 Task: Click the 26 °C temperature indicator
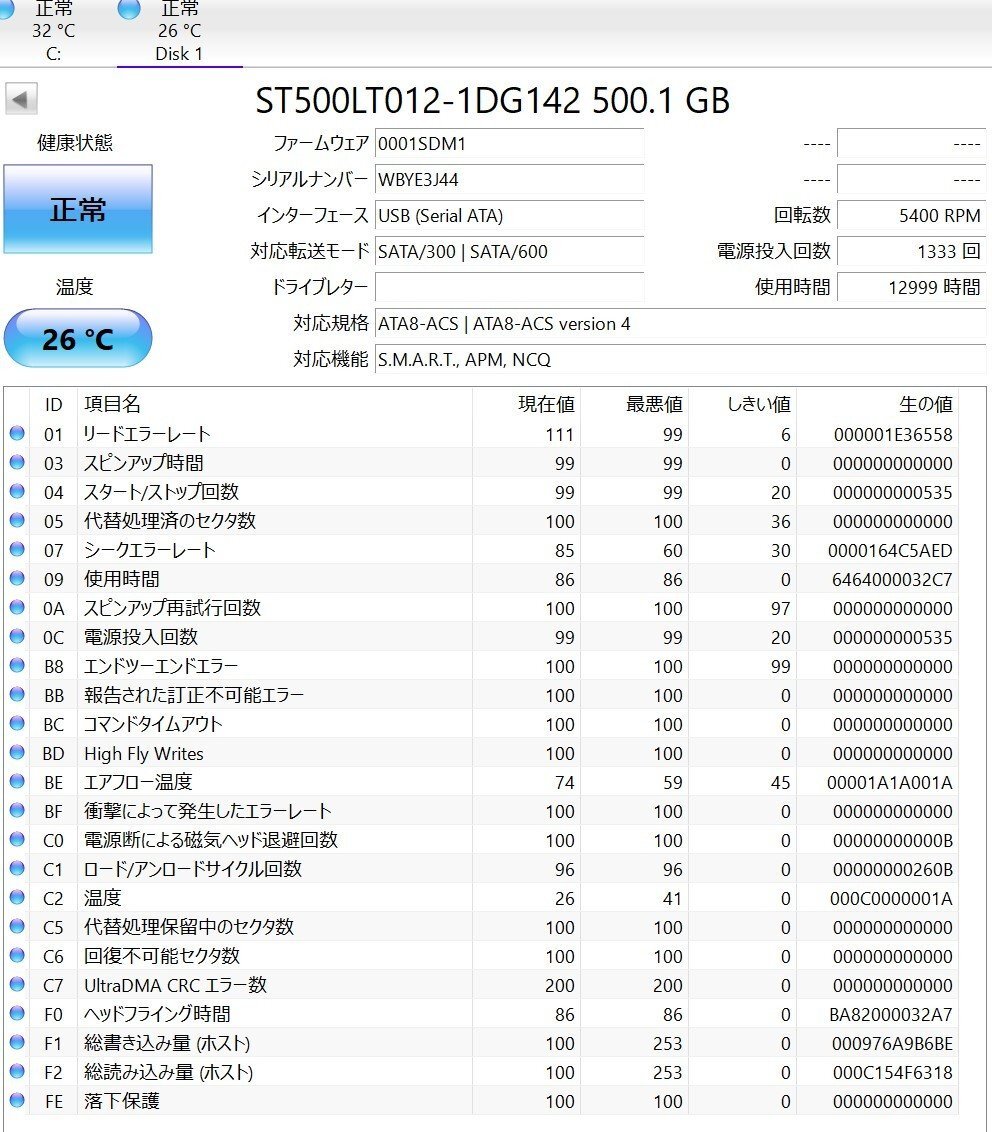(x=78, y=338)
